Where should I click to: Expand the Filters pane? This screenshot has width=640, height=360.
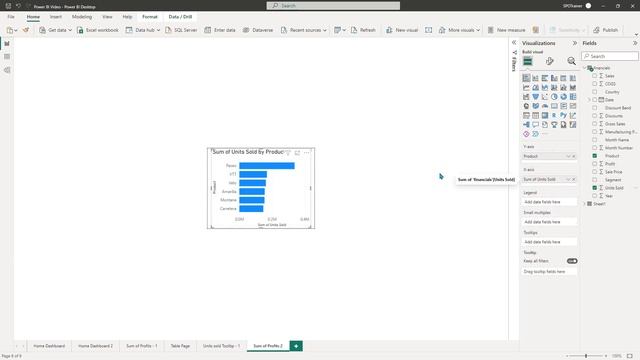[514, 43]
